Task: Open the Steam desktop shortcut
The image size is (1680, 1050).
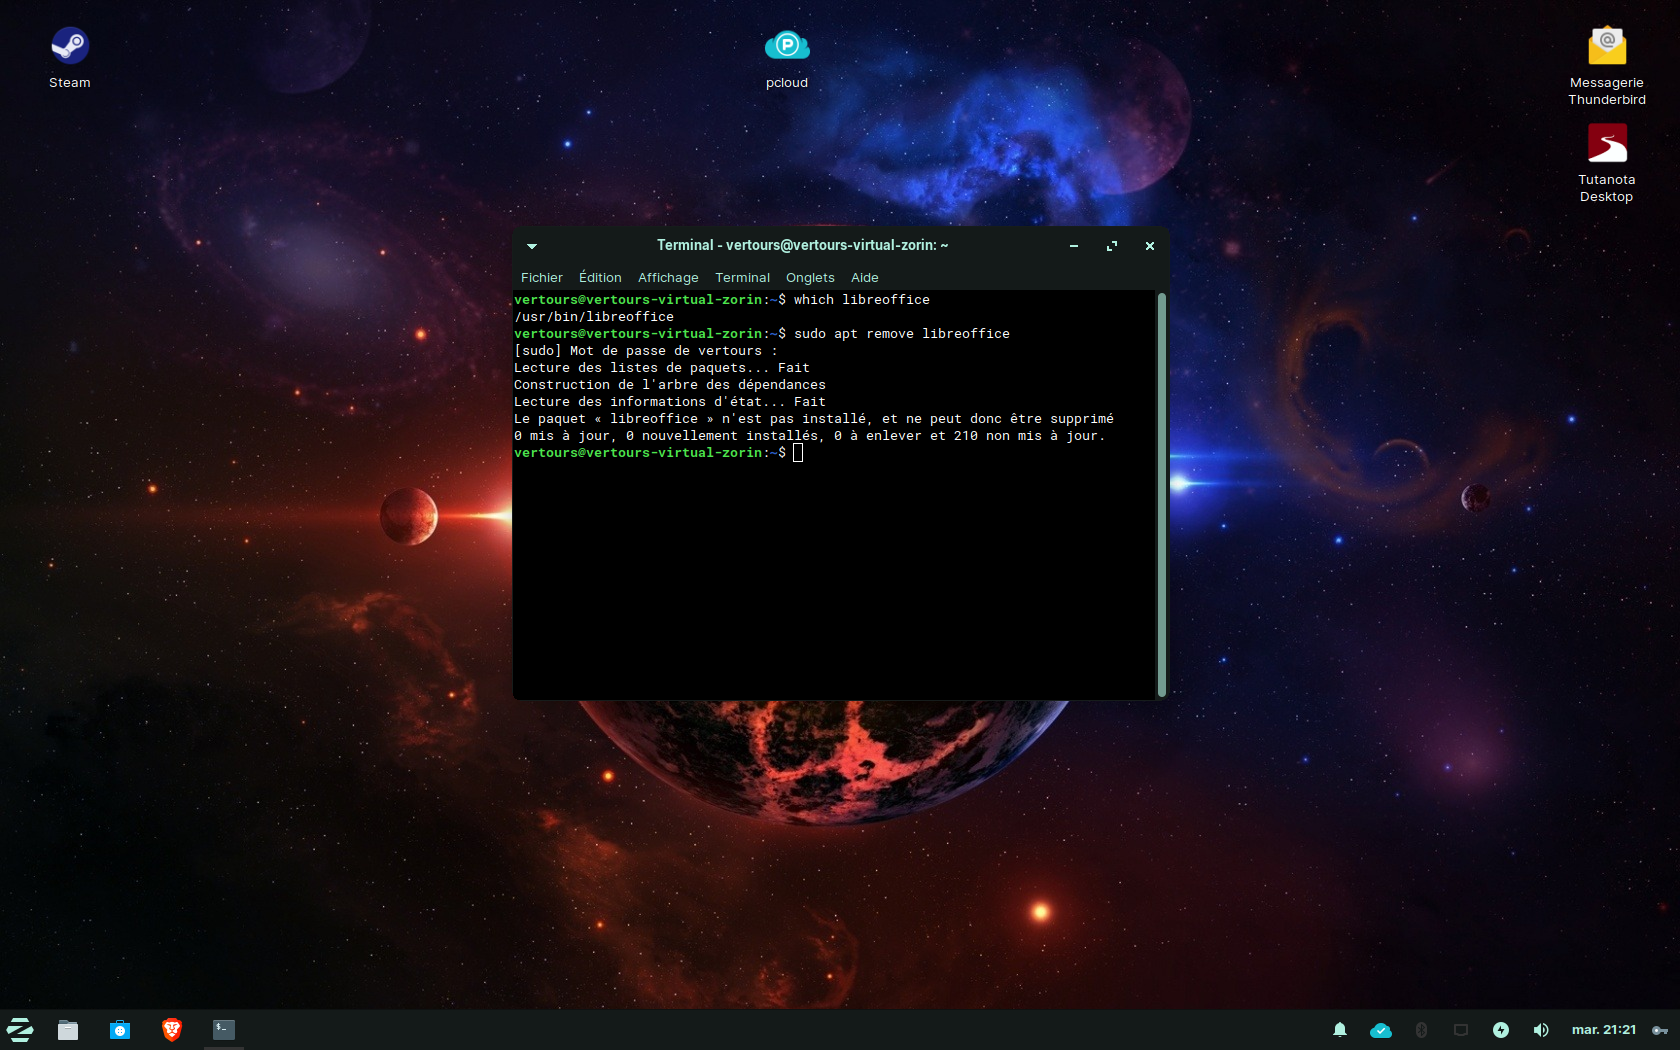Action: coord(70,47)
